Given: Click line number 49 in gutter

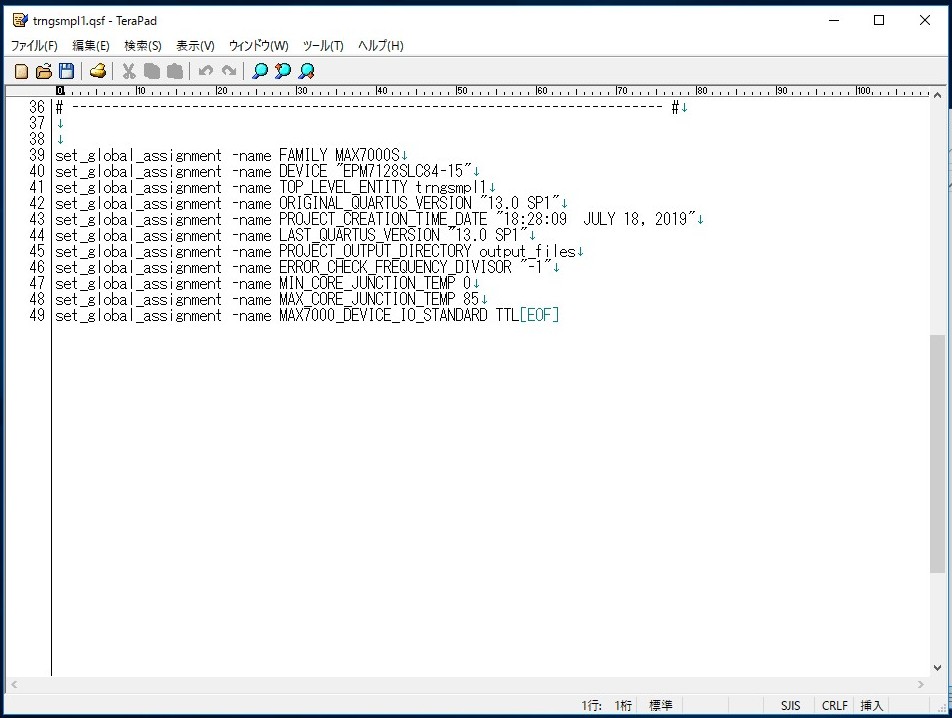Looking at the screenshot, I should (37, 315).
